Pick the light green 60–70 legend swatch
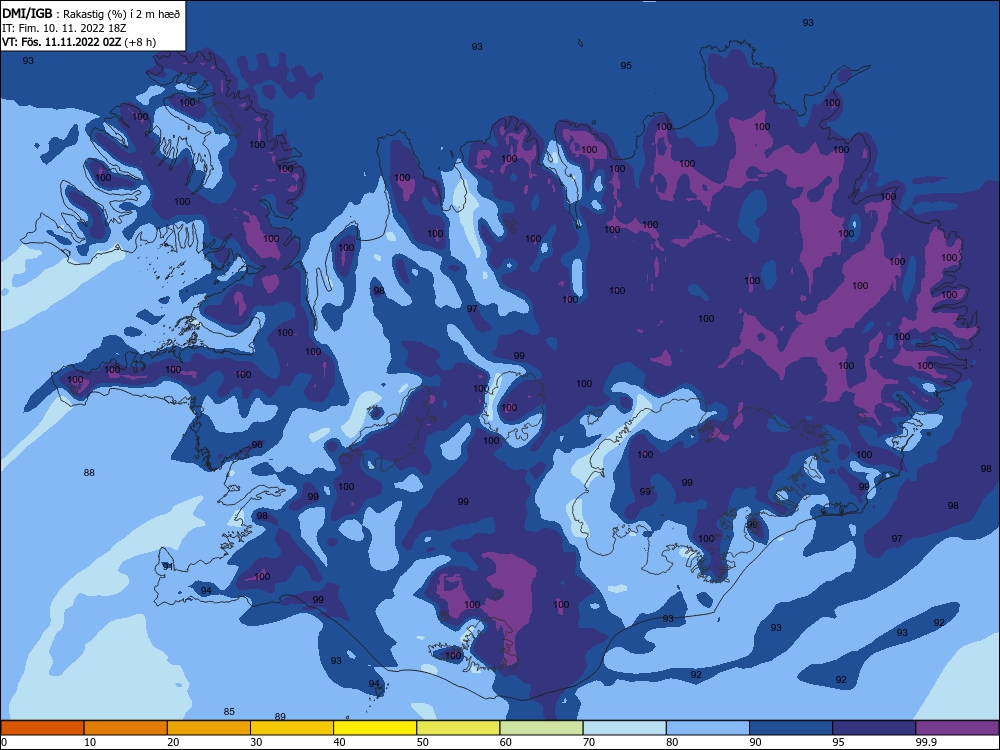The width and height of the screenshot is (1000, 750). [x=541, y=728]
